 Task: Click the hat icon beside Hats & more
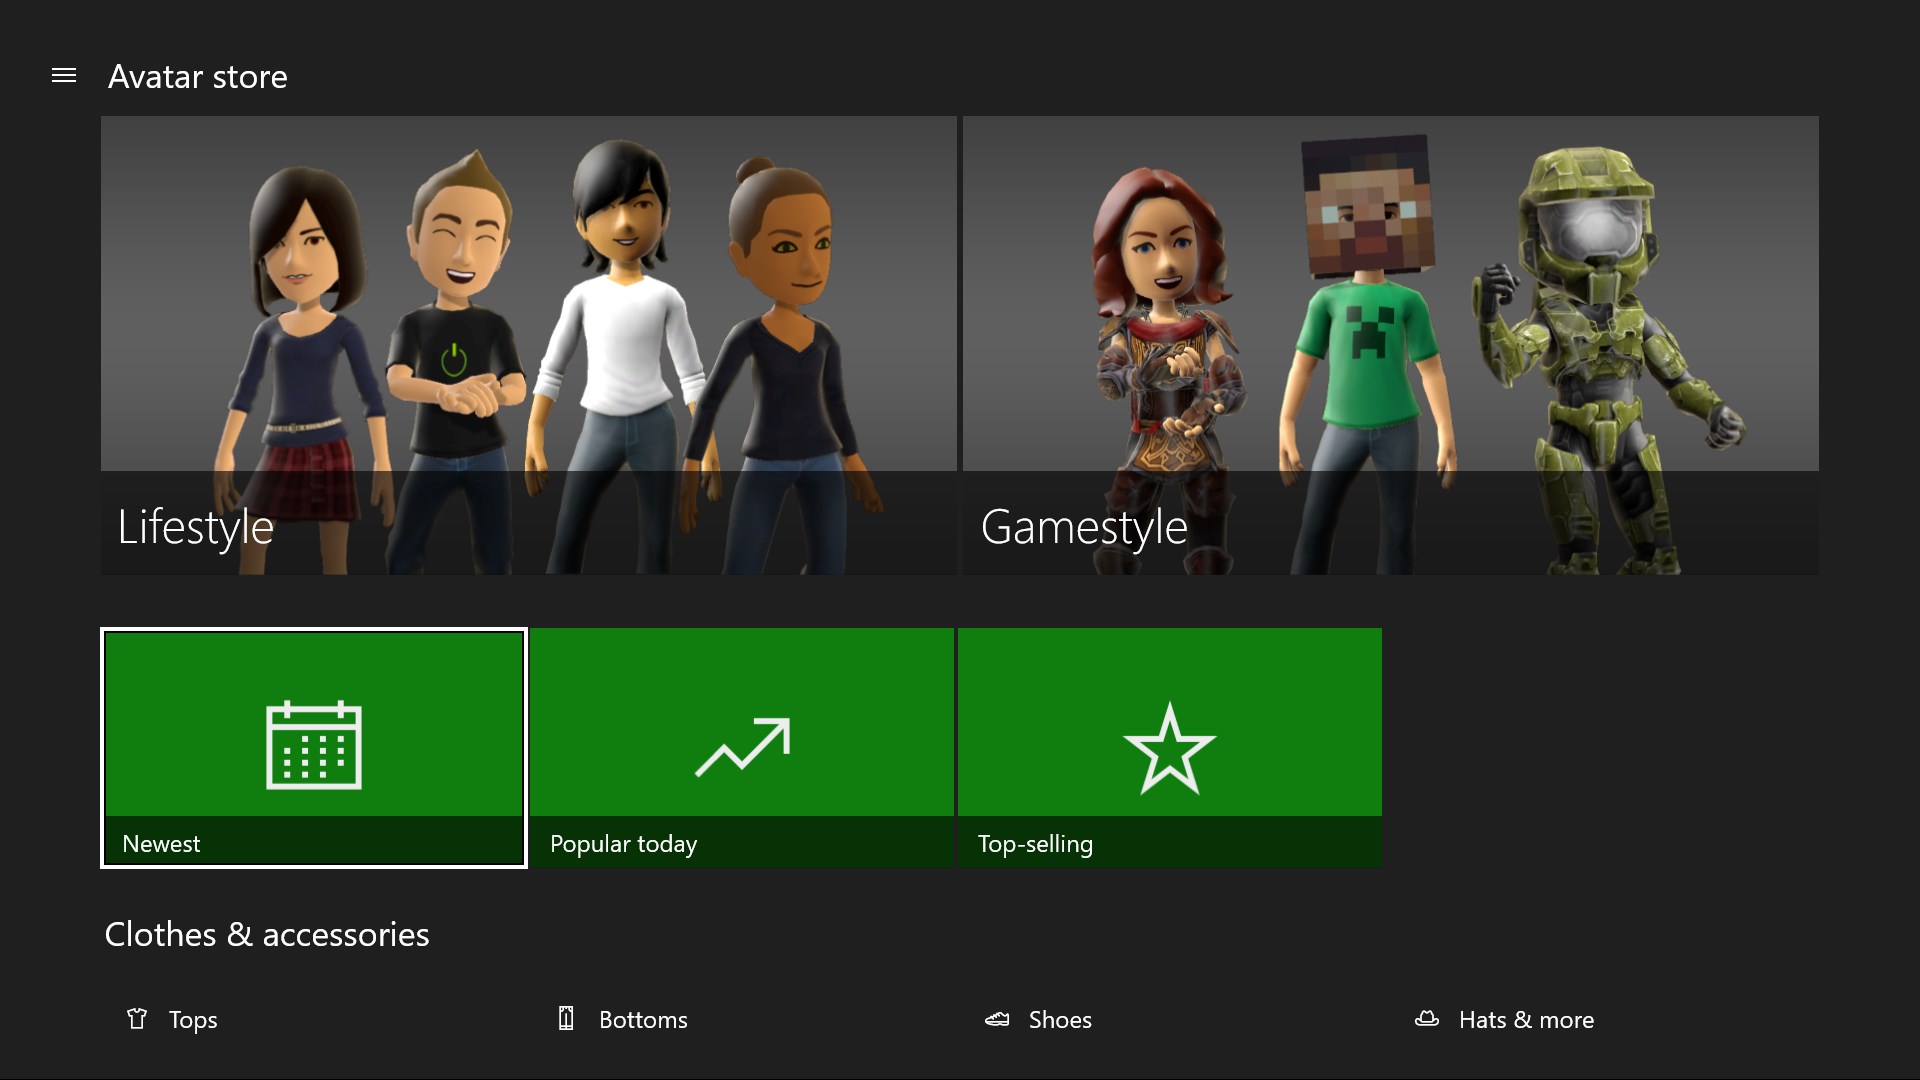tap(1427, 1019)
